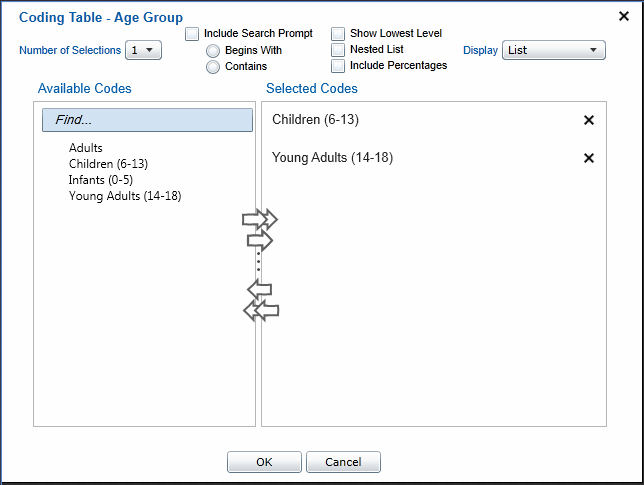Click the double left arrow to remove all codes
Image resolution: width=644 pixels, height=485 pixels.
[260, 311]
